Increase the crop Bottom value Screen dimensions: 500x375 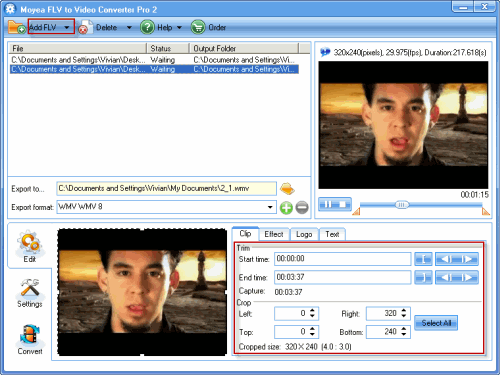click(404, 329)
